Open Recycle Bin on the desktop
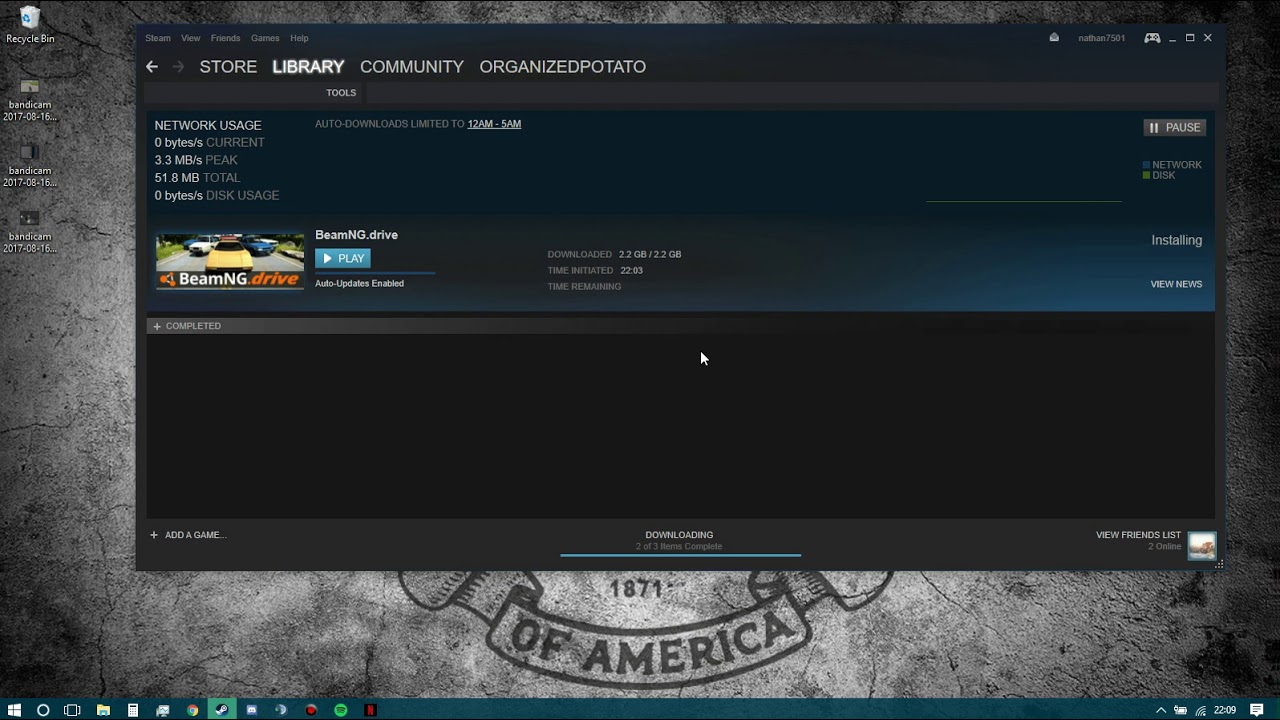 point(30,25)
